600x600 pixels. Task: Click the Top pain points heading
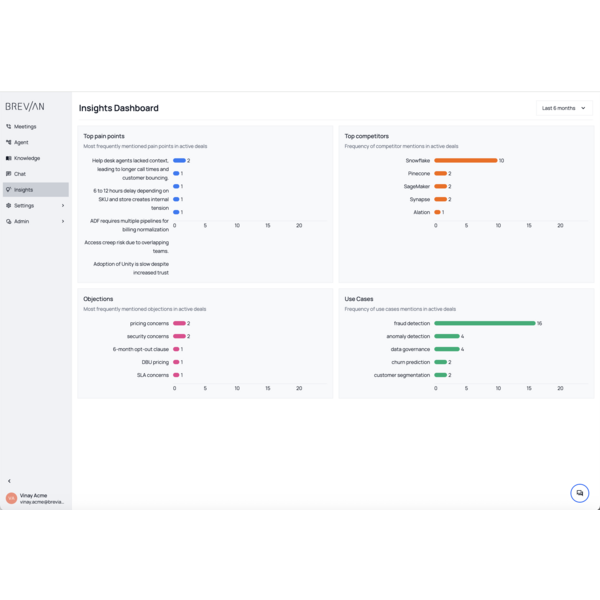[x=104, y=136]
